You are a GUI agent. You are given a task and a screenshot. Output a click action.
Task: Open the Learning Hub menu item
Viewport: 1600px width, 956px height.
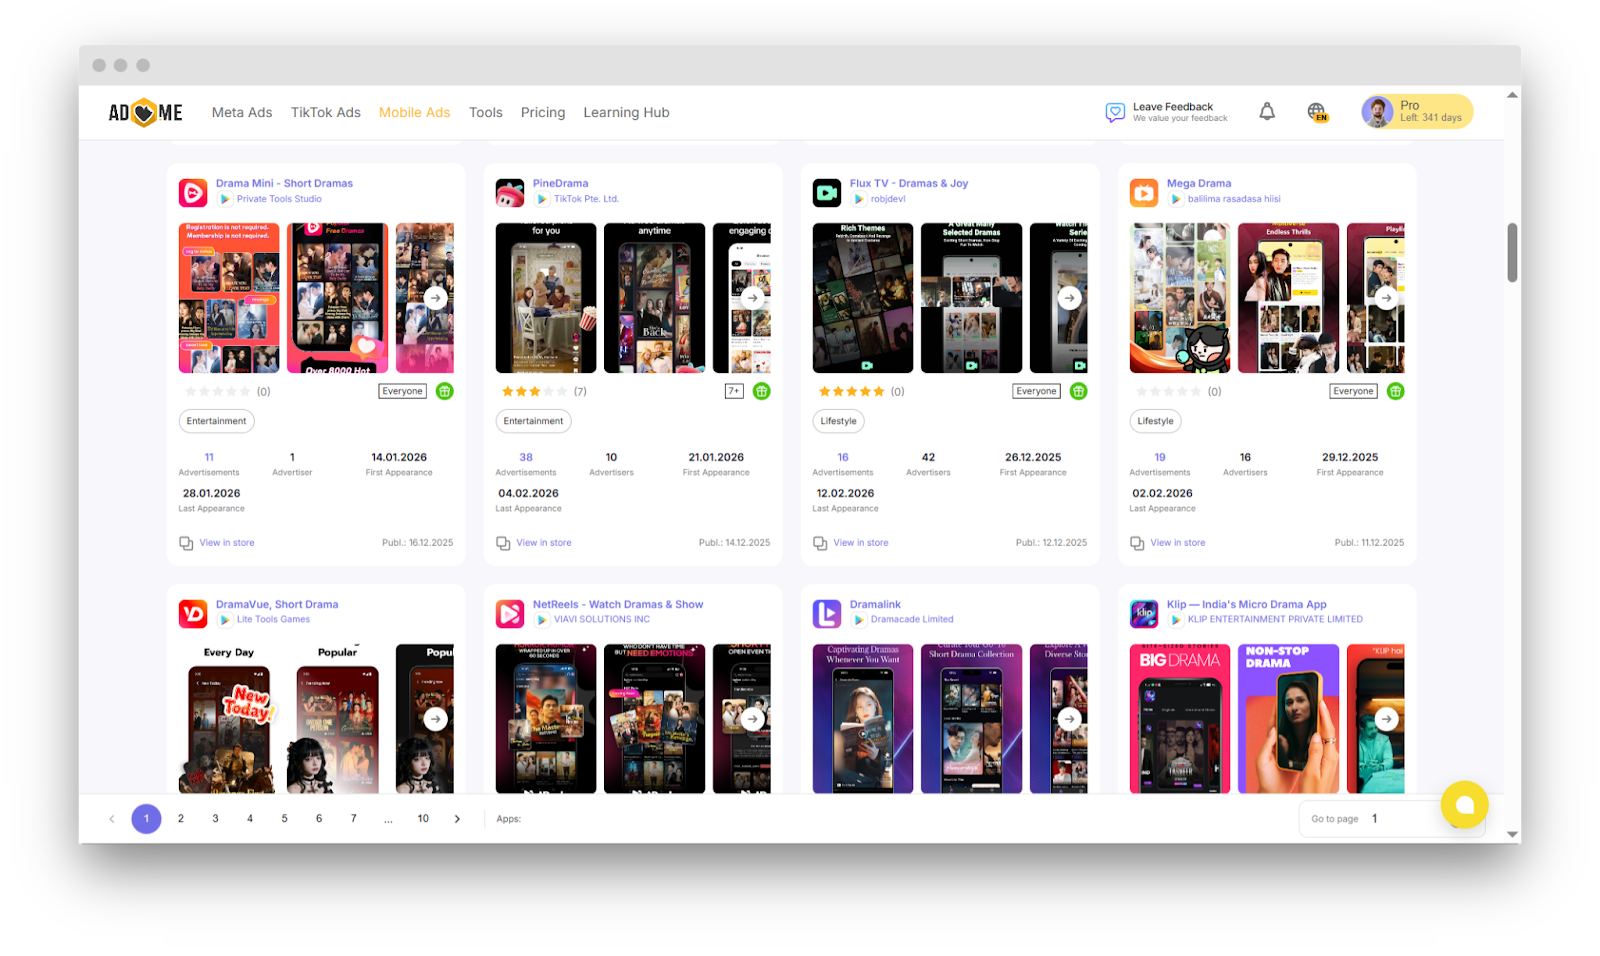tap(626, 112)
